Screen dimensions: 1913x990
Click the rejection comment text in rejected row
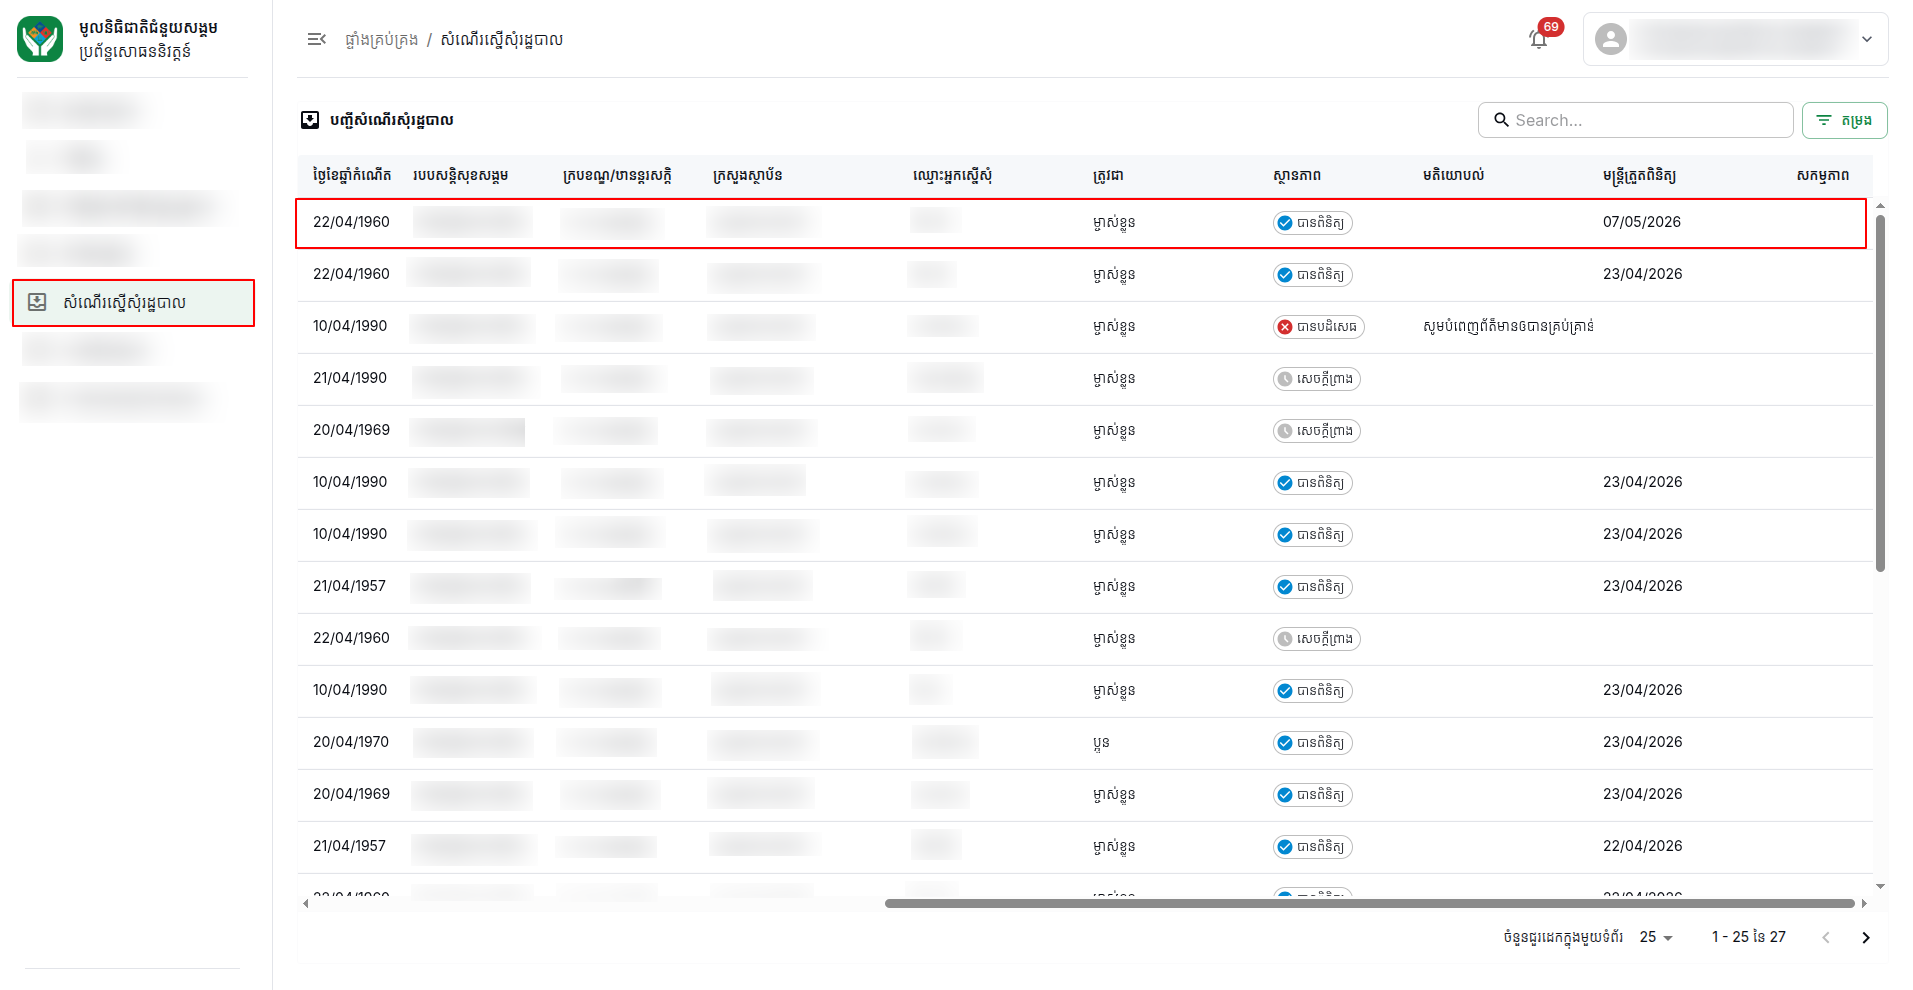(x=1508, y=326)
